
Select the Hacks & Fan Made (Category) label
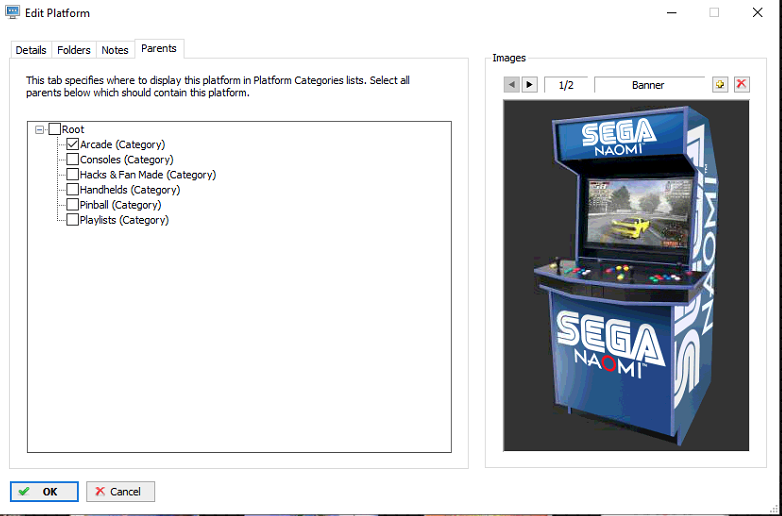(x=148, y=174)
